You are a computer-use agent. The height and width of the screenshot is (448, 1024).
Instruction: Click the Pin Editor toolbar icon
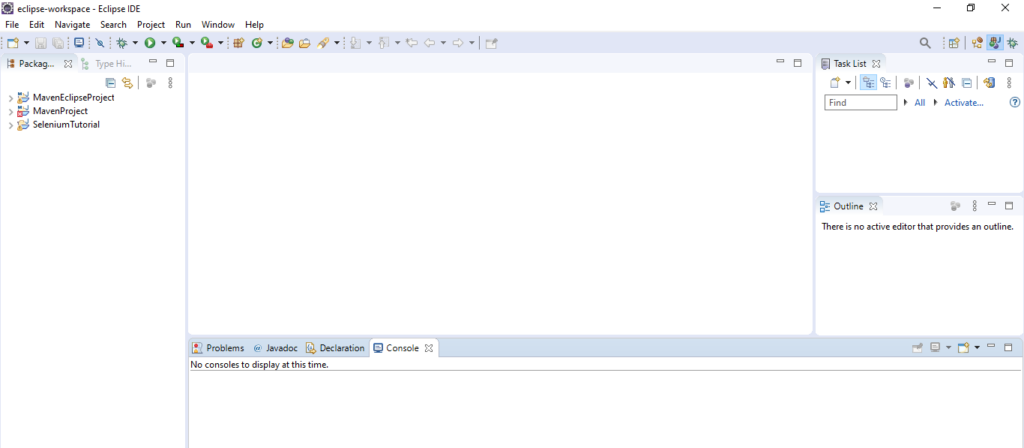tap(492, 43)
